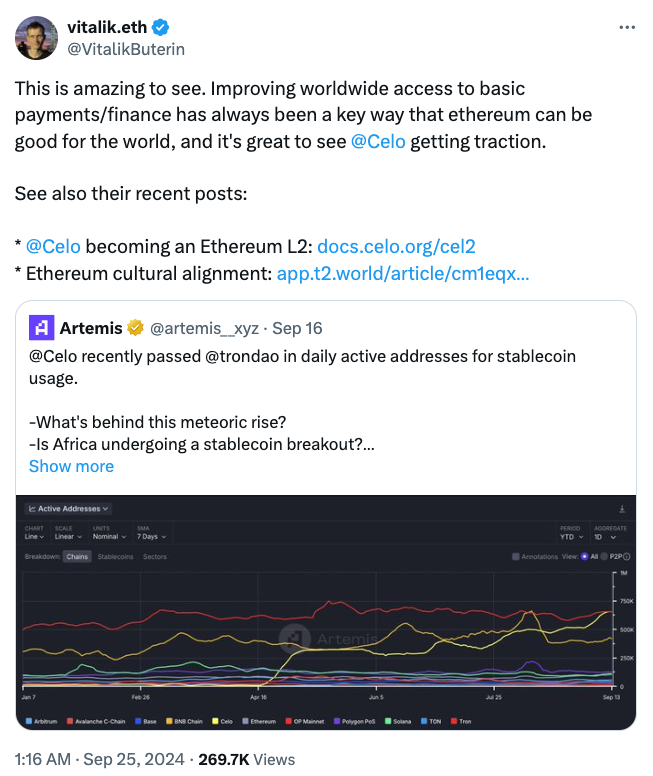Click the chart download icon

[x=622, y=509]
